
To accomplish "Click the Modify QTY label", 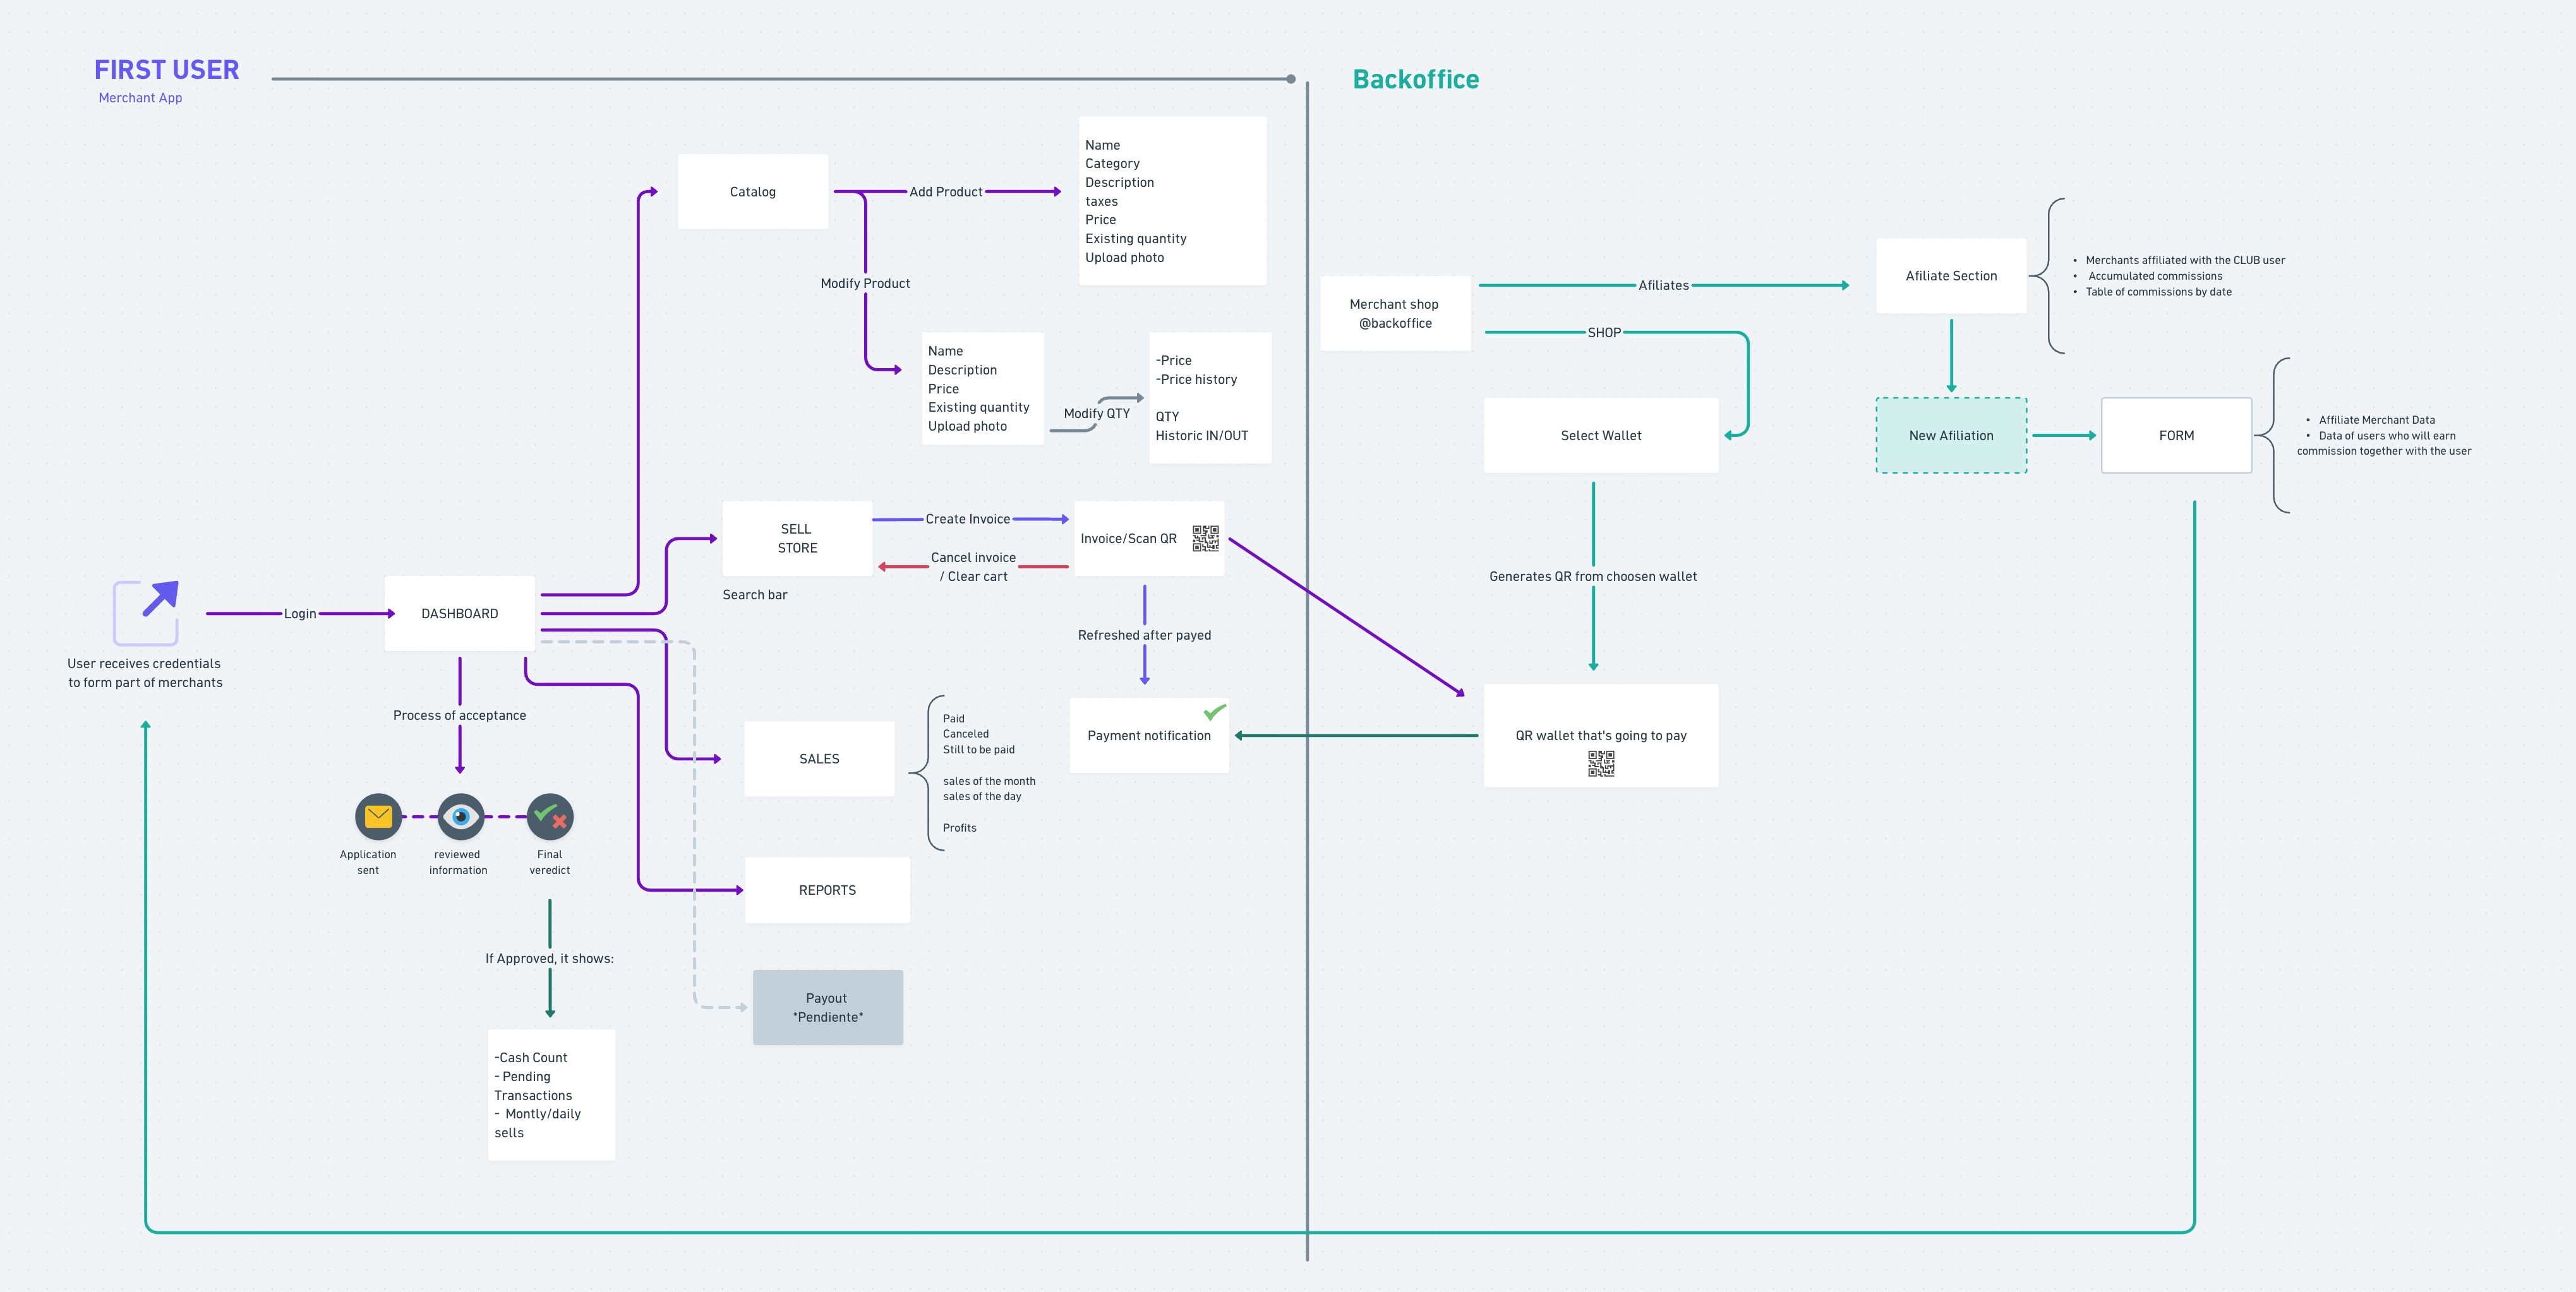I will tap(1097, 413).
